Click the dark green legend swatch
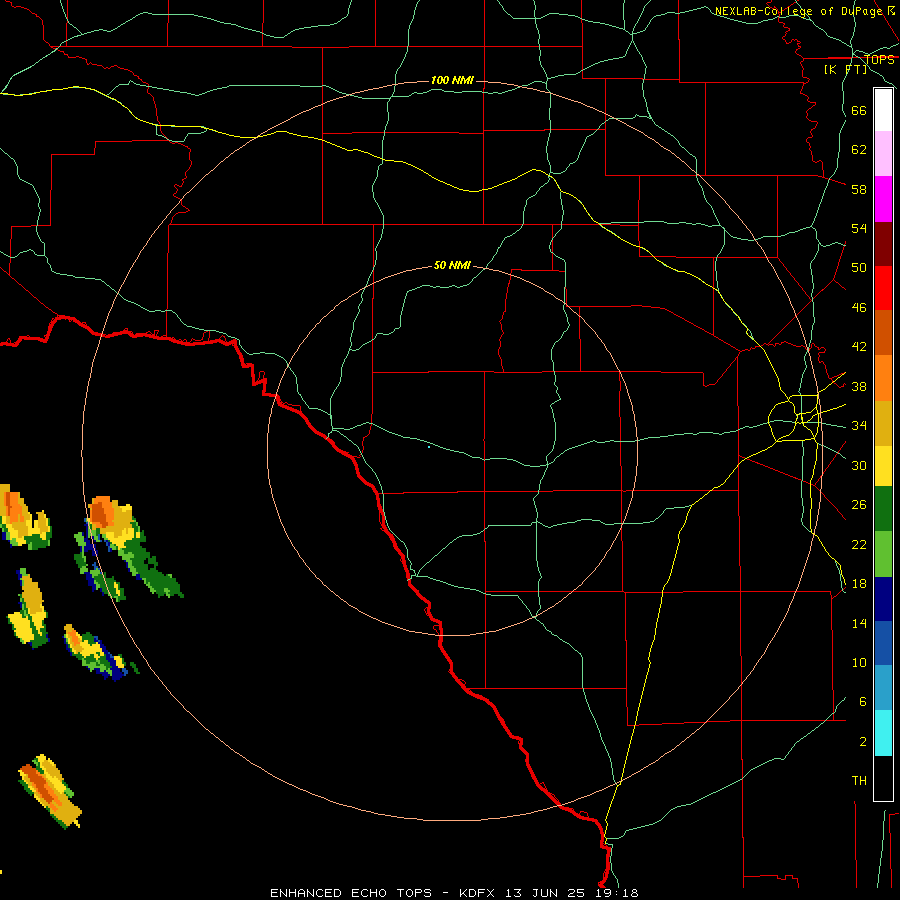This screenshot has height=900, width=900. coord(883,509)
